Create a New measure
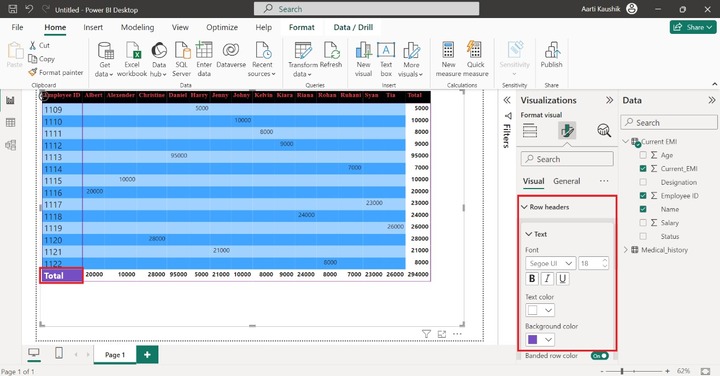 [x=448, y=59]
